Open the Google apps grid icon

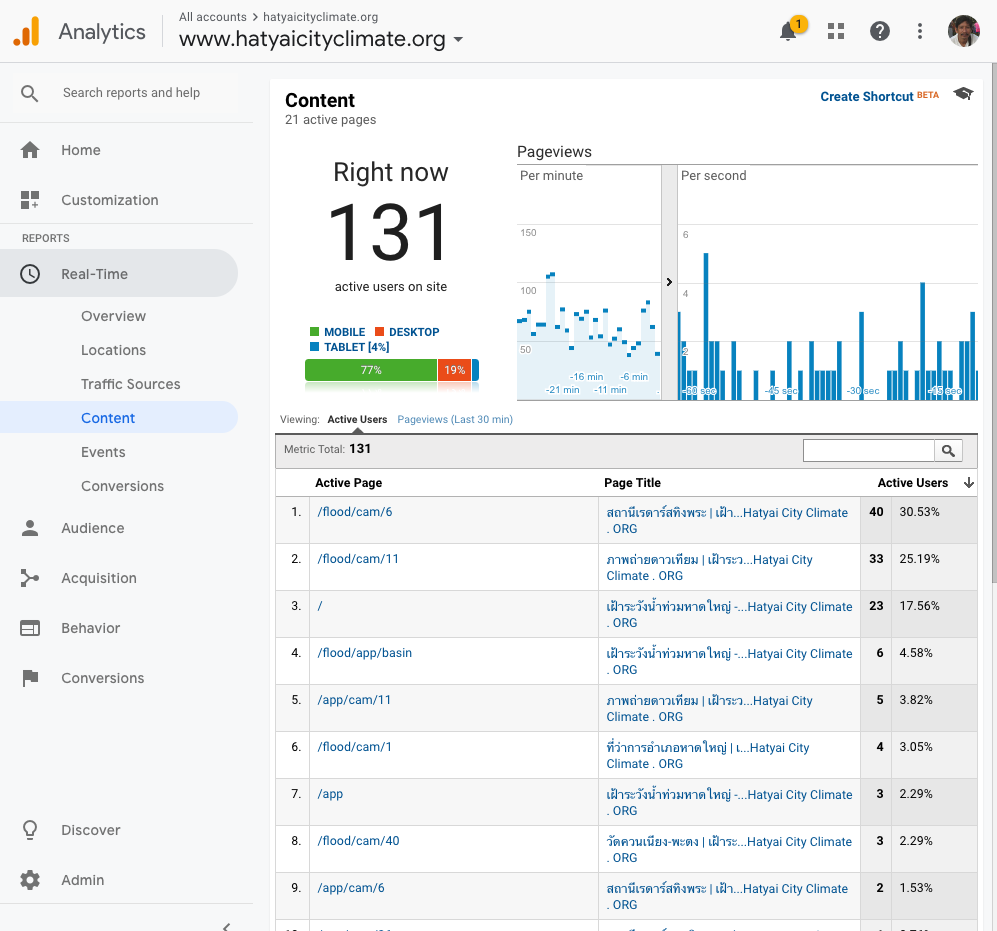pos(836,31)
